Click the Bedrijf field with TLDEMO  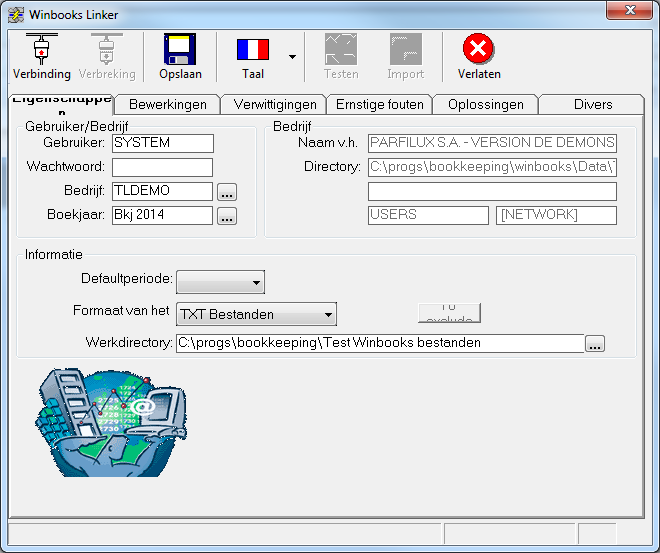tap(162, 191)
